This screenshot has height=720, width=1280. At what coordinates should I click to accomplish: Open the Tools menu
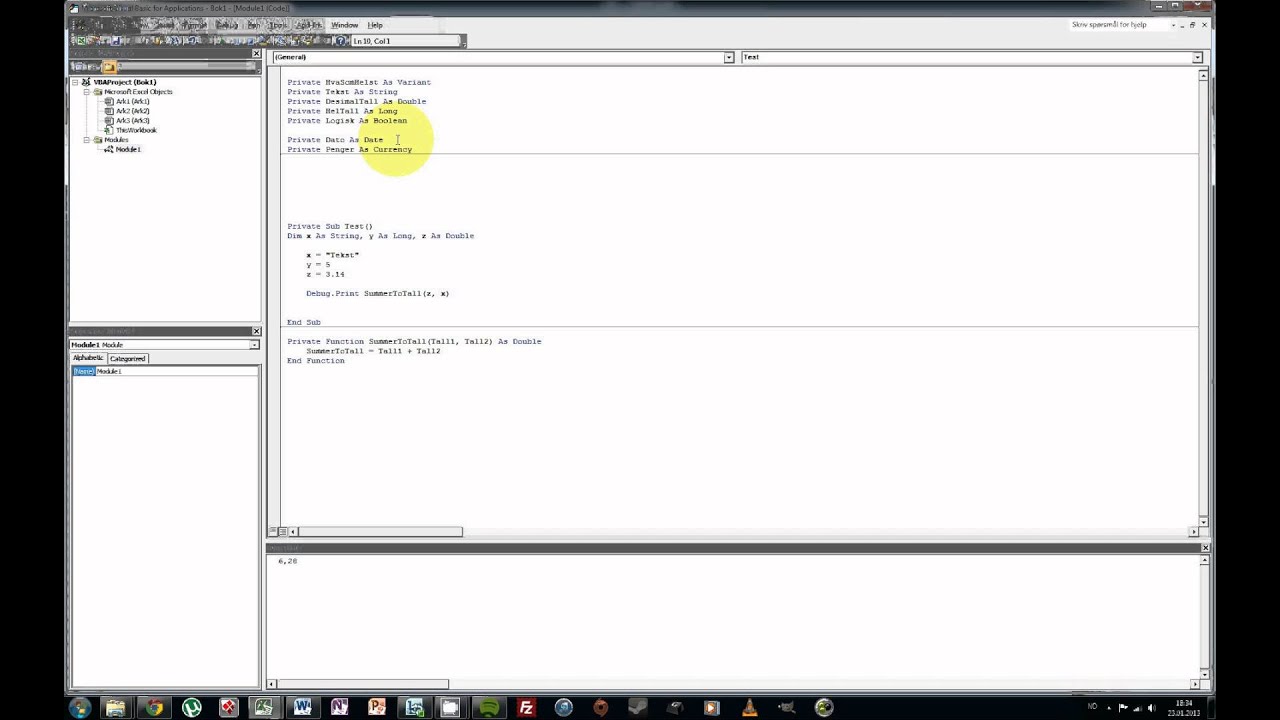pos(277,25)
